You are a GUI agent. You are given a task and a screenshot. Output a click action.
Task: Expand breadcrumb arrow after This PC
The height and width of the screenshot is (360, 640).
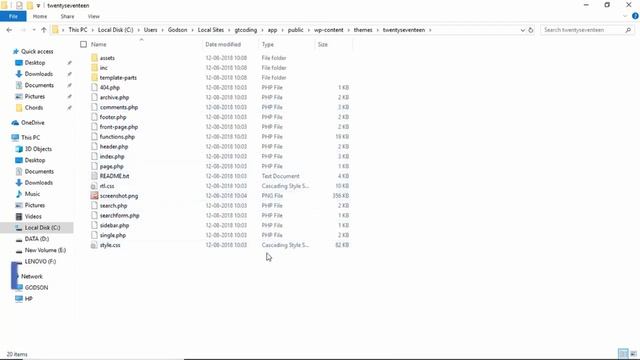[x=92, y=30]
